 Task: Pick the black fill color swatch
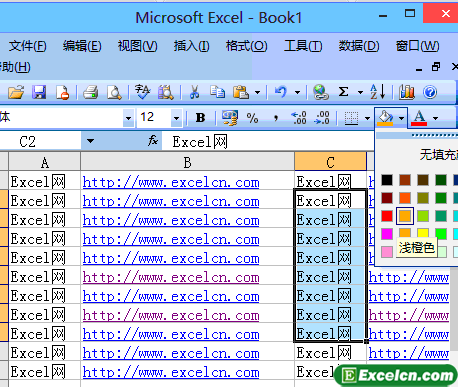(x=387, y=180)
